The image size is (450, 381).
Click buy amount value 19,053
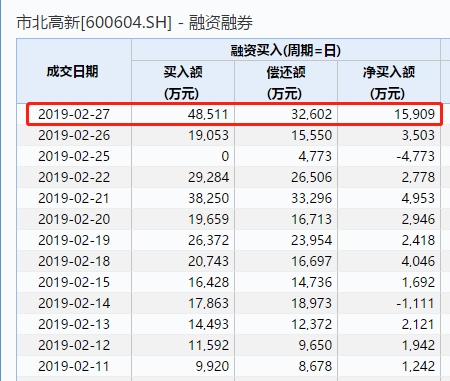208,135
